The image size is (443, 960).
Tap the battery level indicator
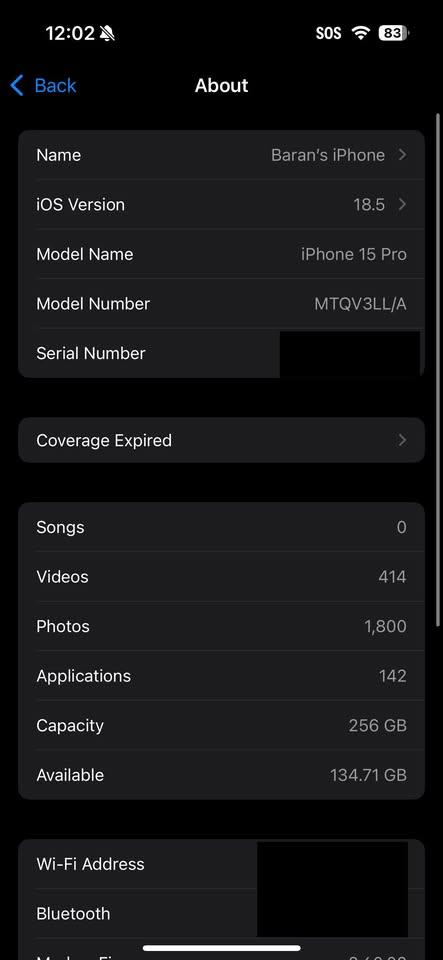pos(393,33)
